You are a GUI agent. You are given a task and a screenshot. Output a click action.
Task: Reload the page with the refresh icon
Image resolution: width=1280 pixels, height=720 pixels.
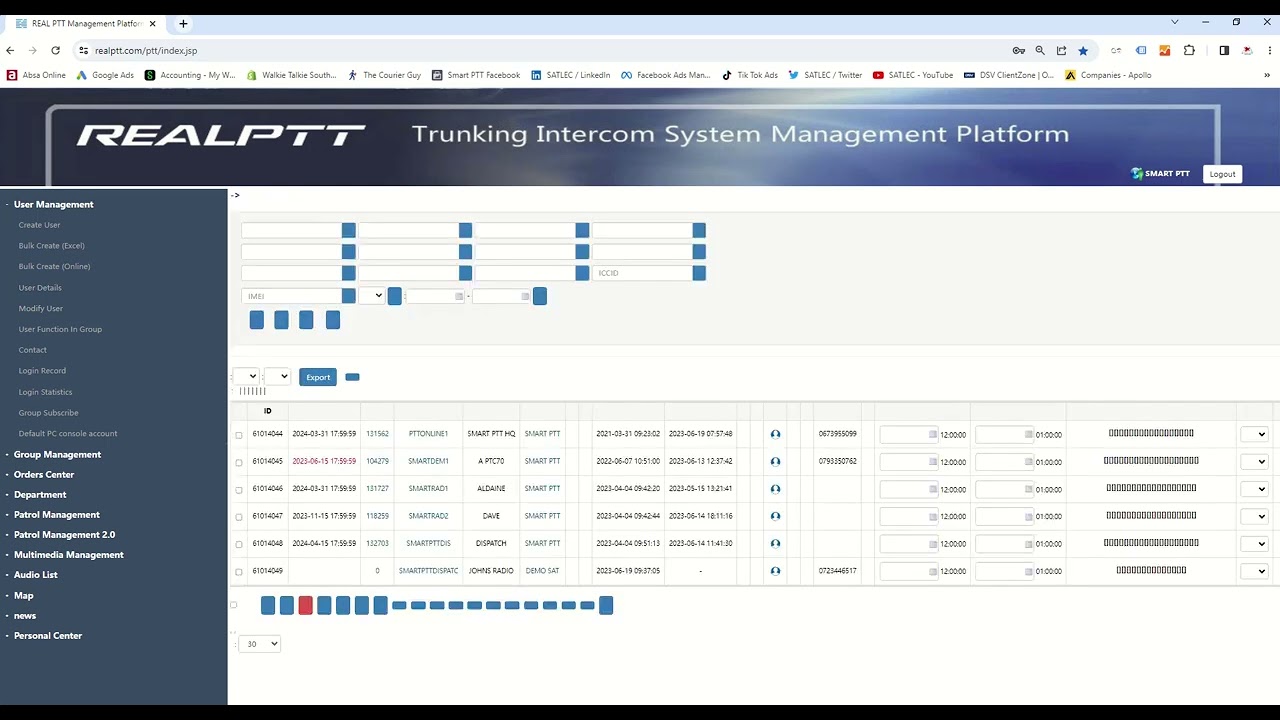click(55, 50)
